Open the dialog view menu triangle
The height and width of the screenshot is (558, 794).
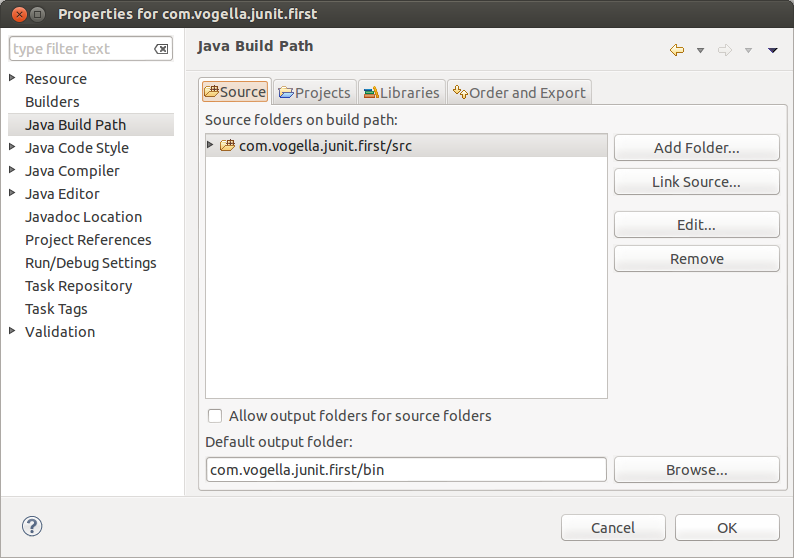[773, 50]
